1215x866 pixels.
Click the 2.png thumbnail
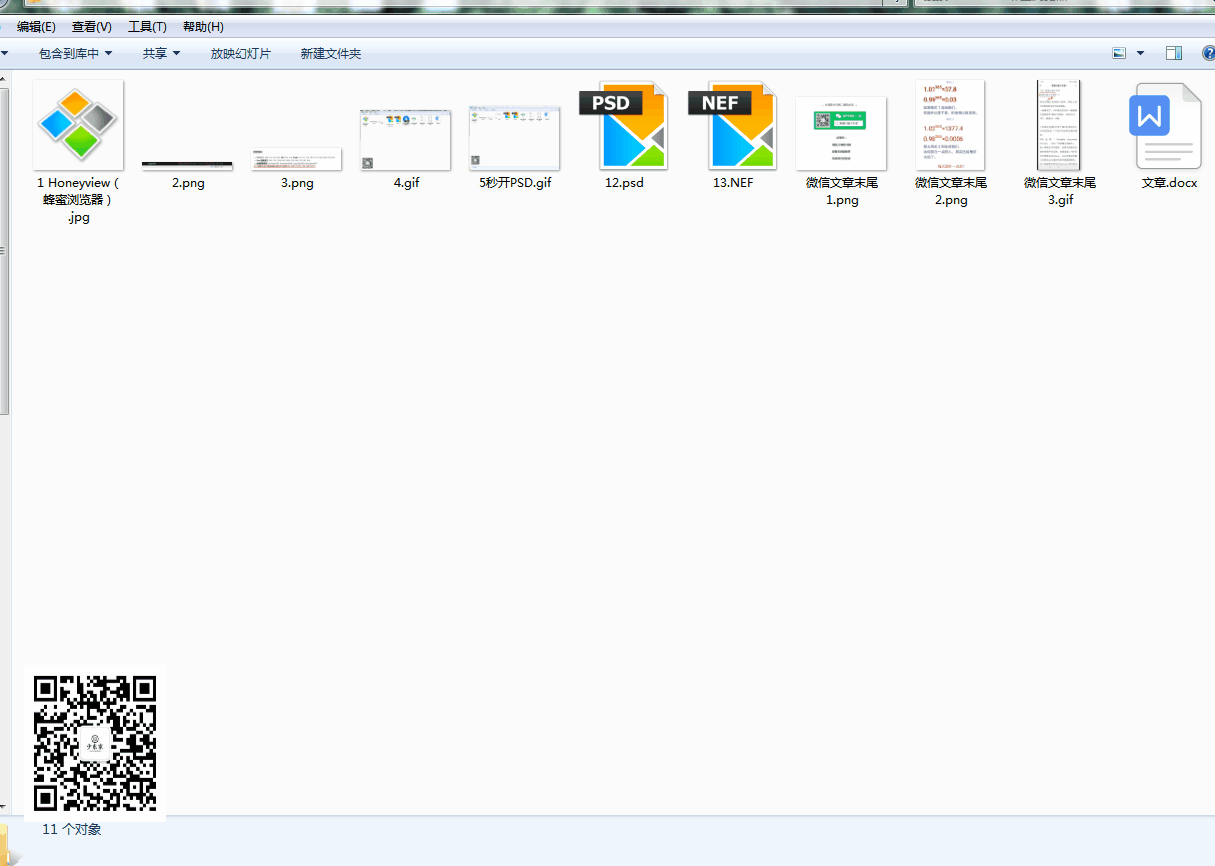[x=187, y=165]
